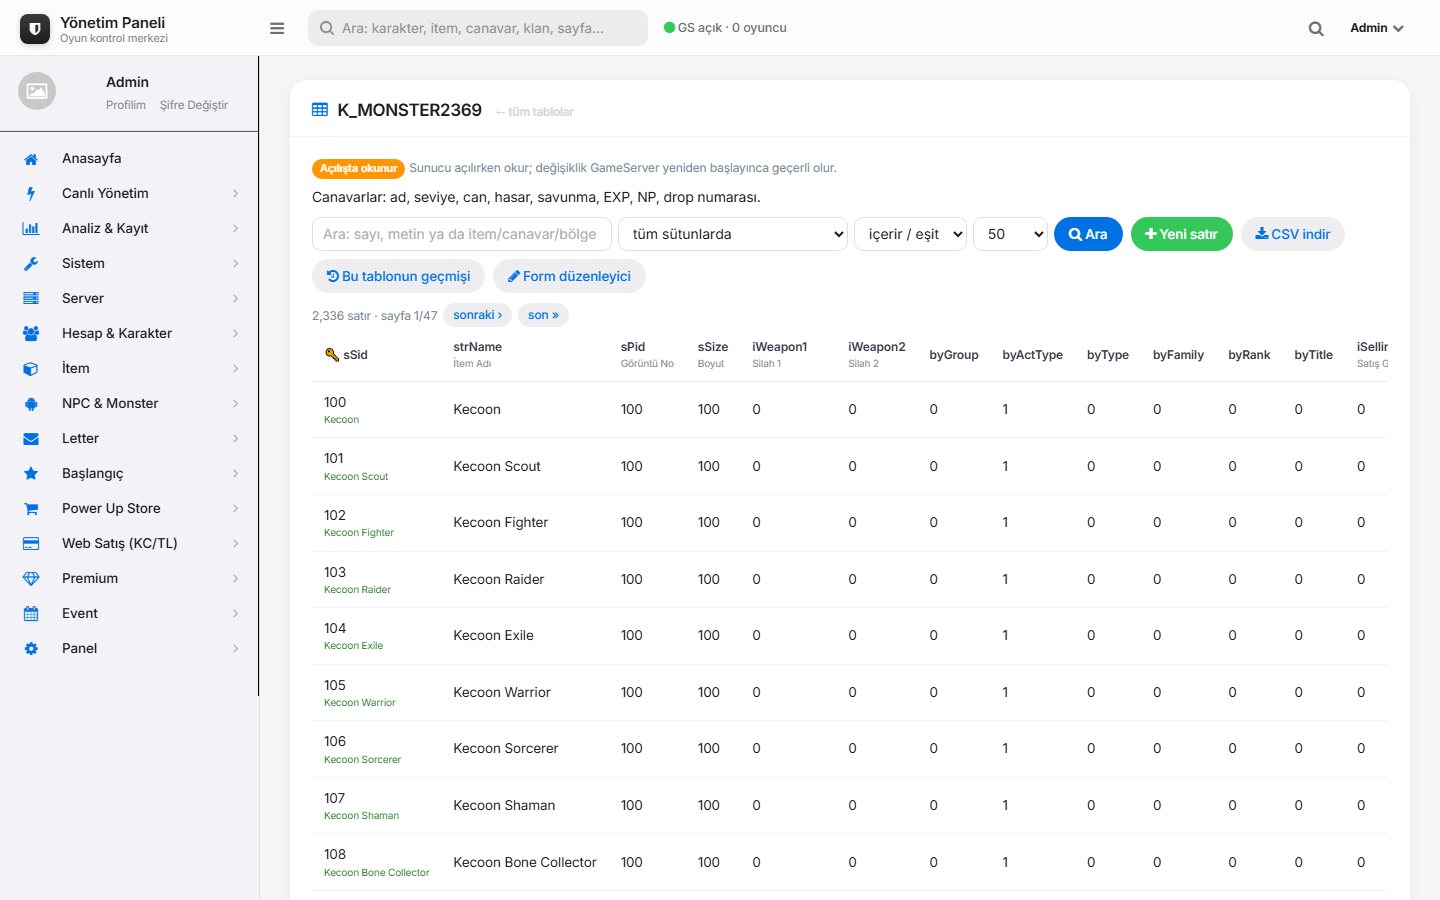Toggle sidebar with hamburger menu icon
Viewport: 1440px width, 900px height.
(277, 28)
